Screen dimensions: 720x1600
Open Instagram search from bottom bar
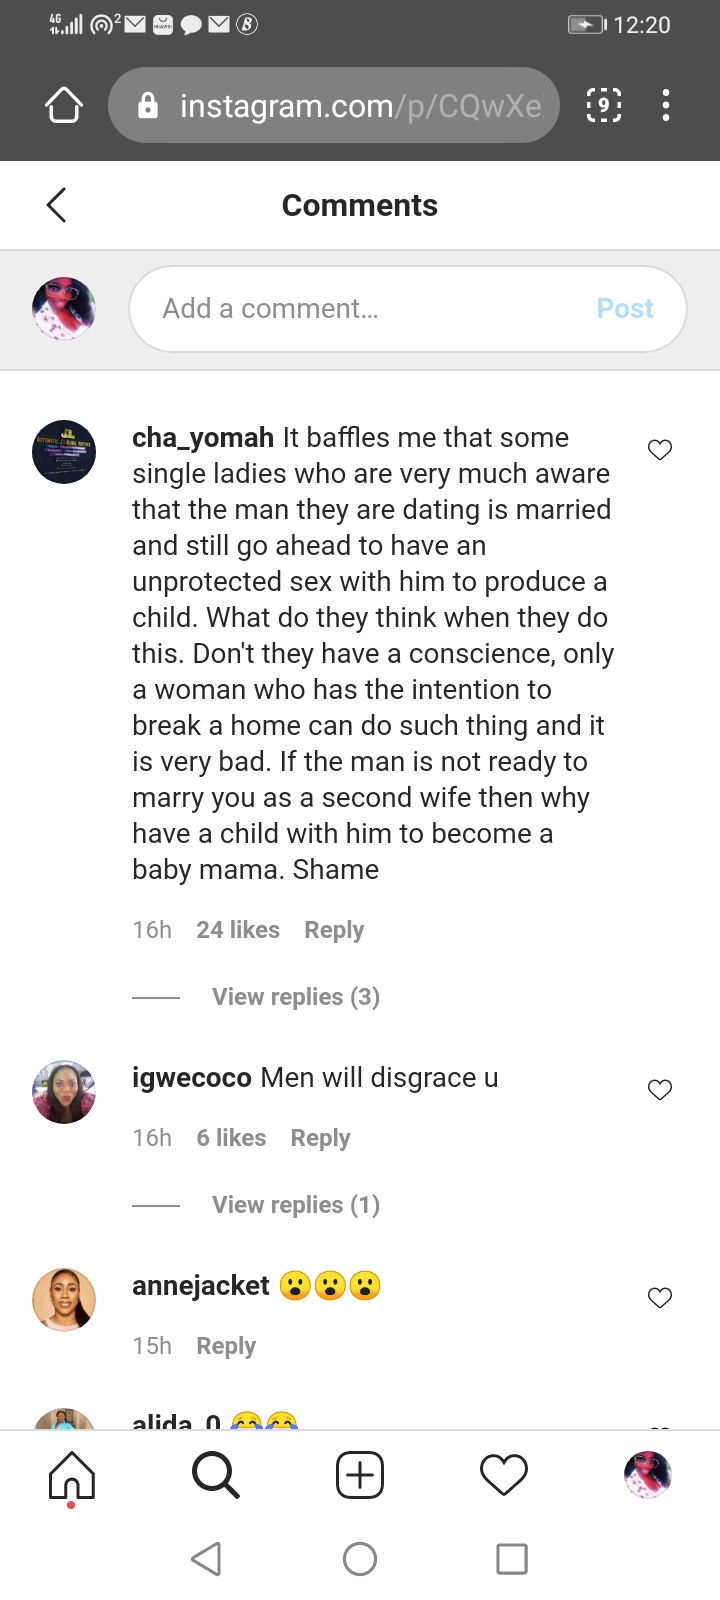(x=216, y=1476)
